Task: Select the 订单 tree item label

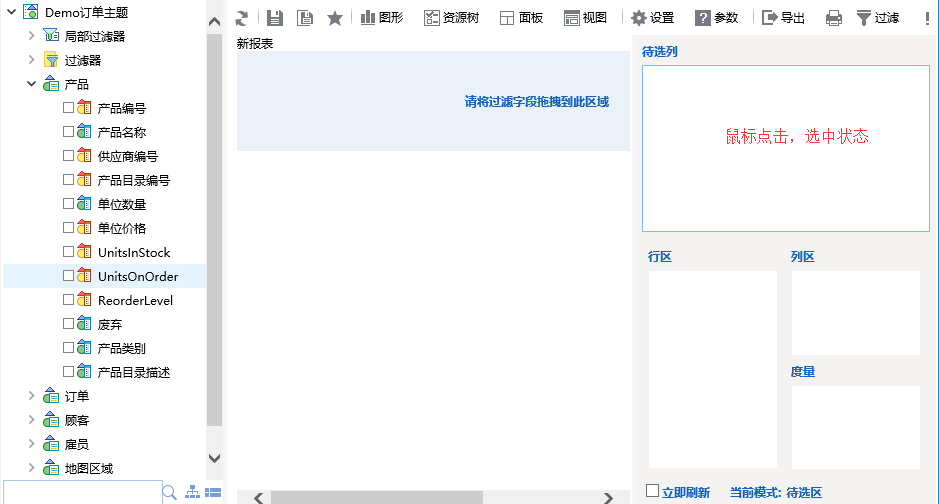Action: (77, 396)
